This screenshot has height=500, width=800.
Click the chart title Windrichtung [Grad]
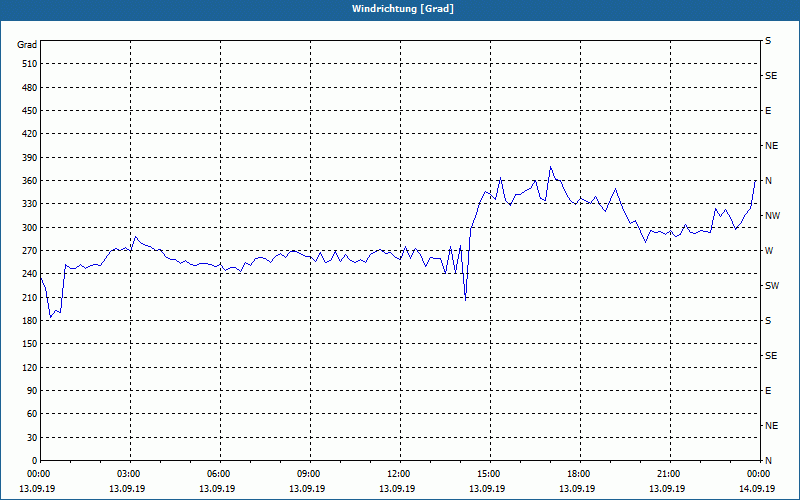point(403,9)
